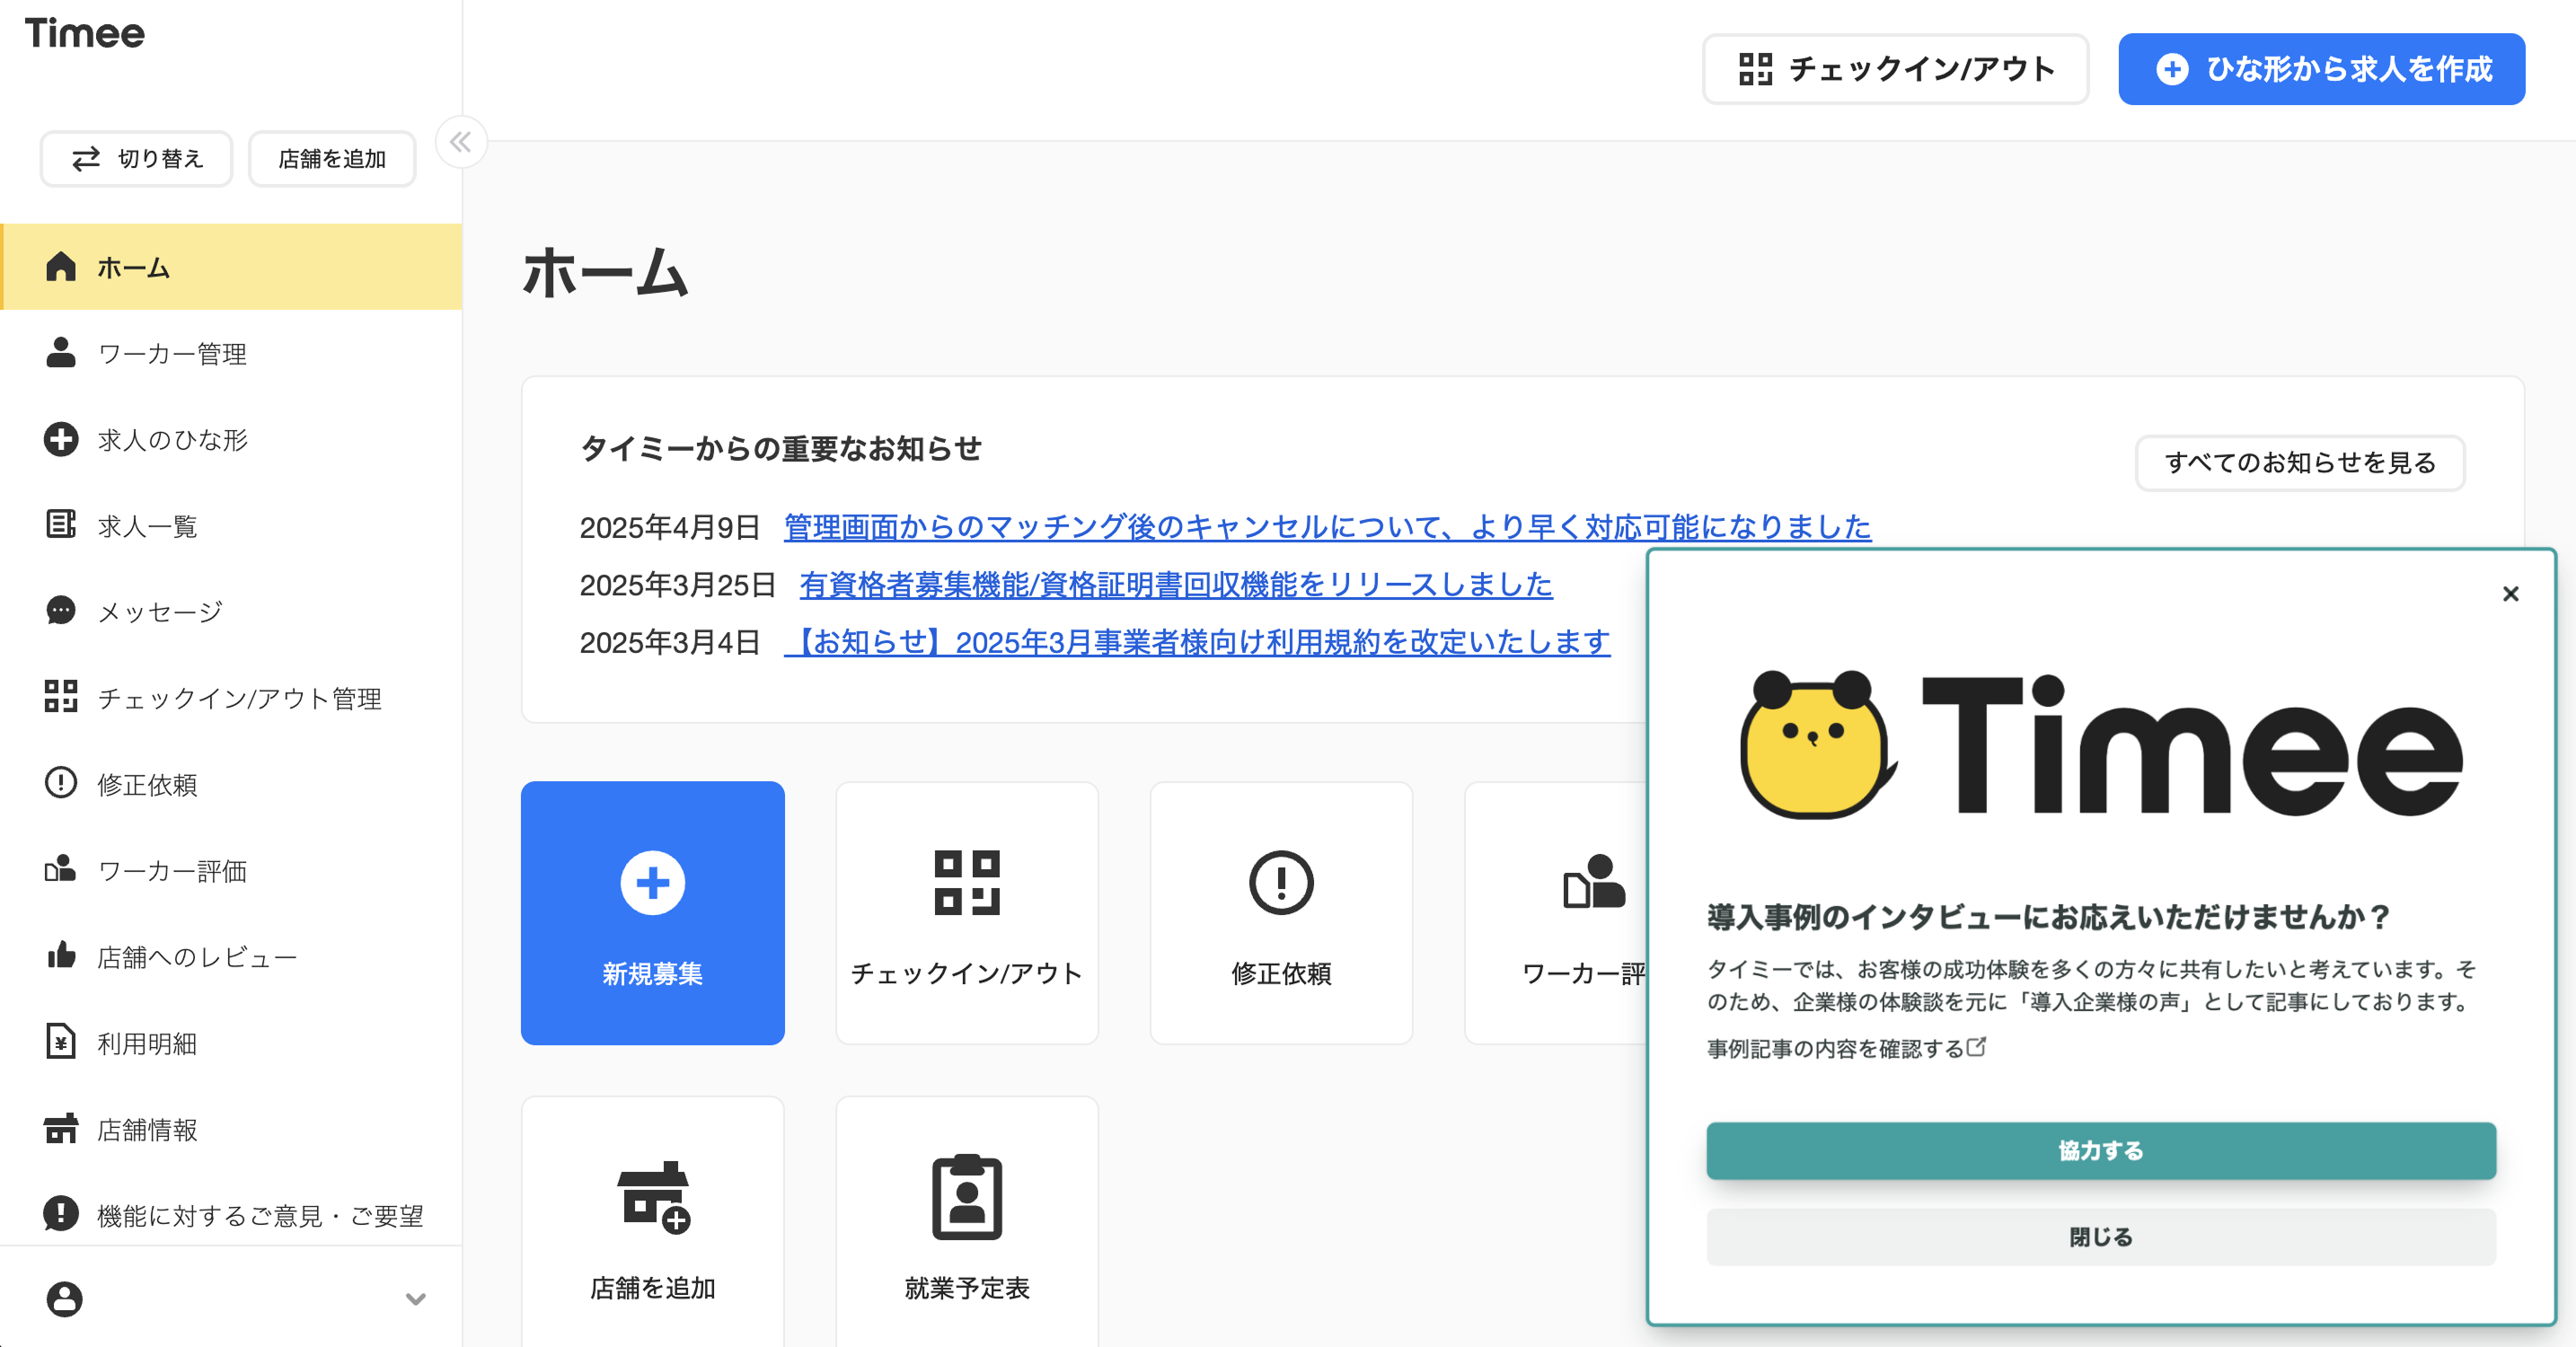Click the Timee logo in sidebar
2576x1347 pixels.
(x=85, y=34)
